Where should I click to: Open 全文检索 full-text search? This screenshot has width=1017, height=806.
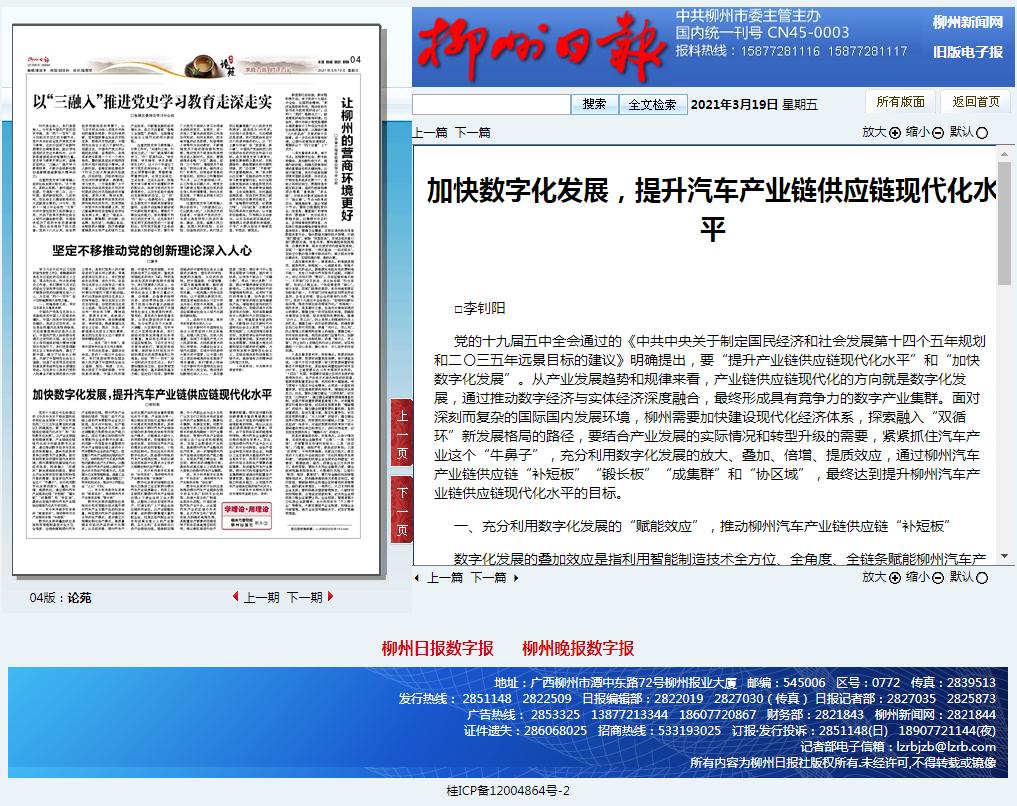pos(652,104)
